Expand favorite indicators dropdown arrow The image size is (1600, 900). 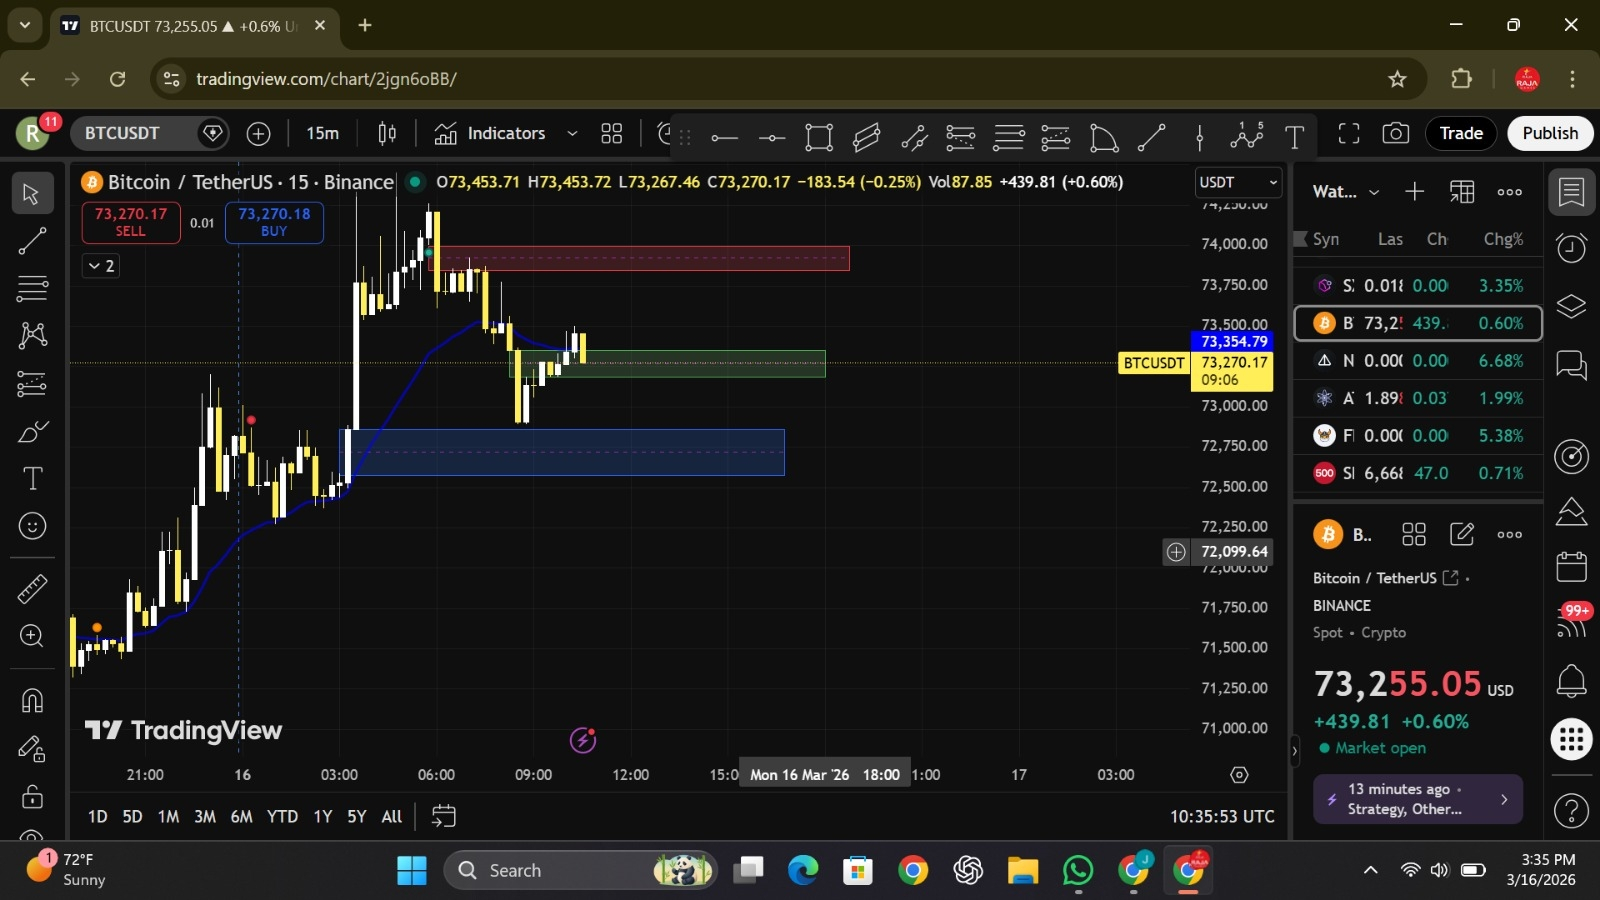[572, 133]
